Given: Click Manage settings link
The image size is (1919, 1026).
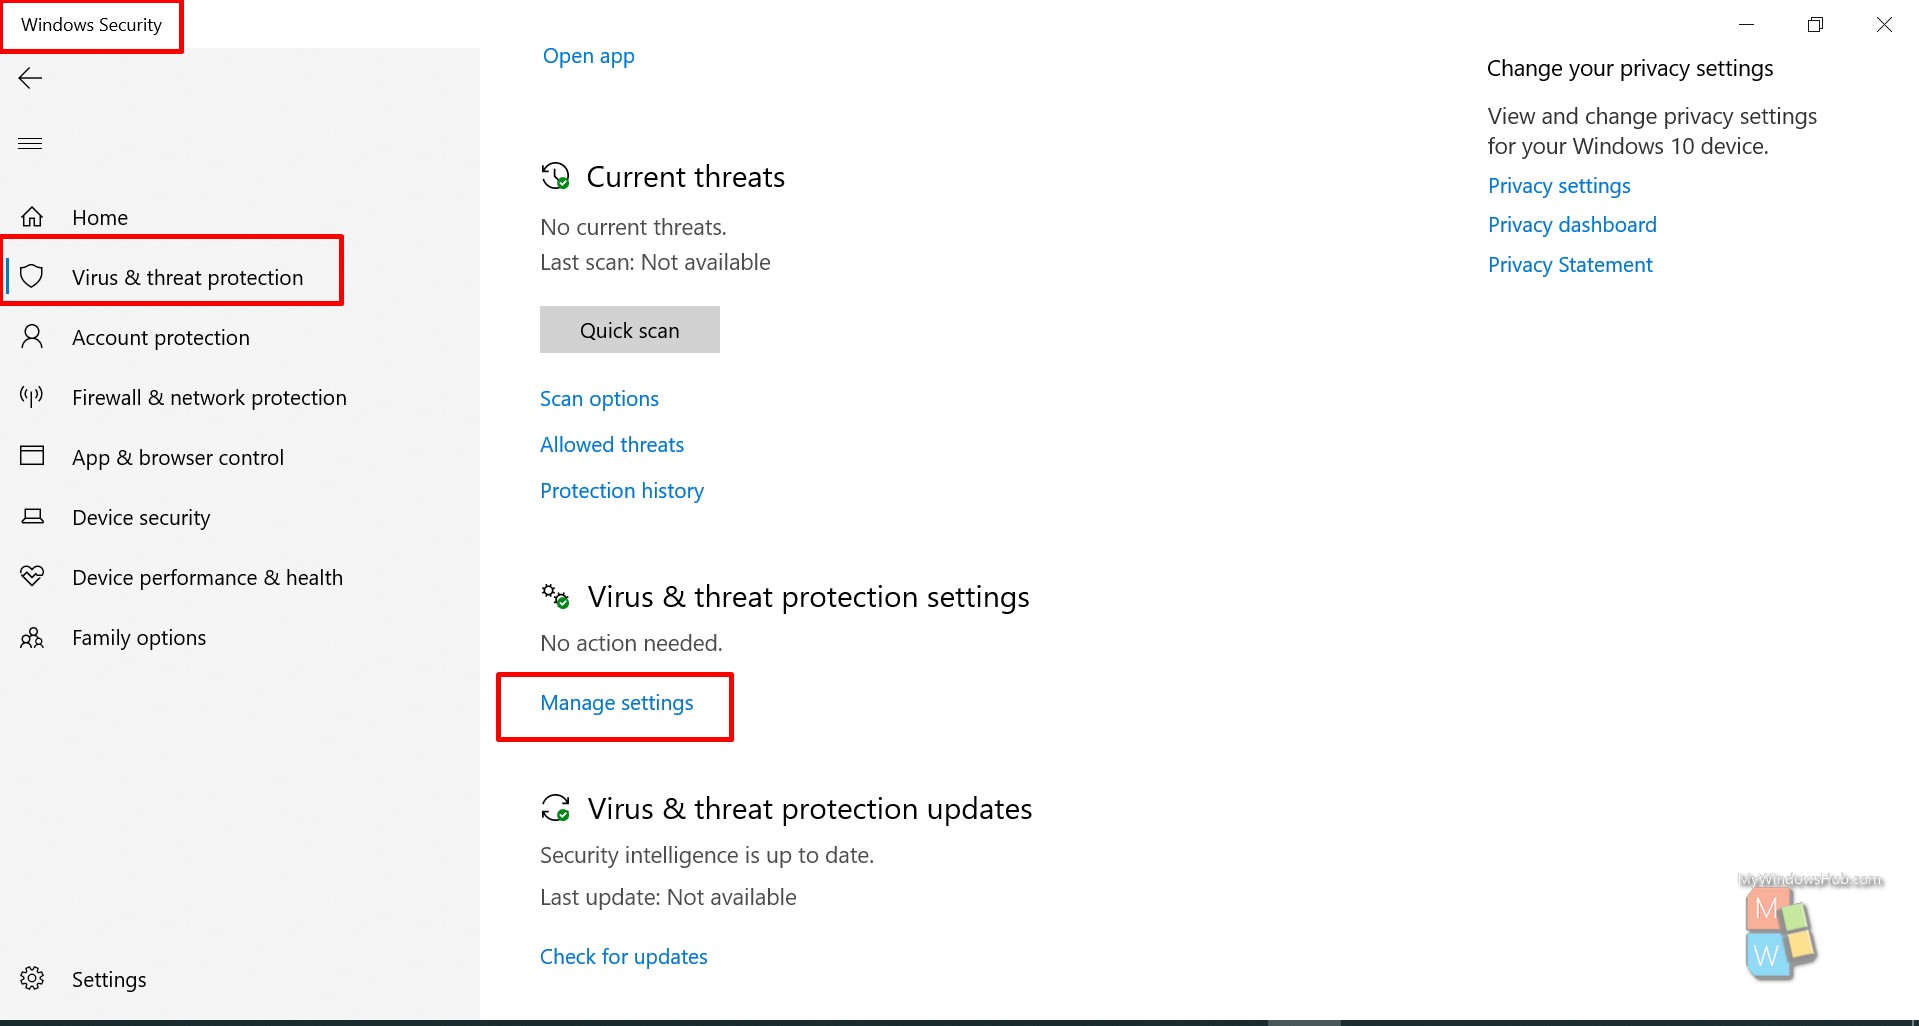Looking at the screenshot, I should click(617, 702).
